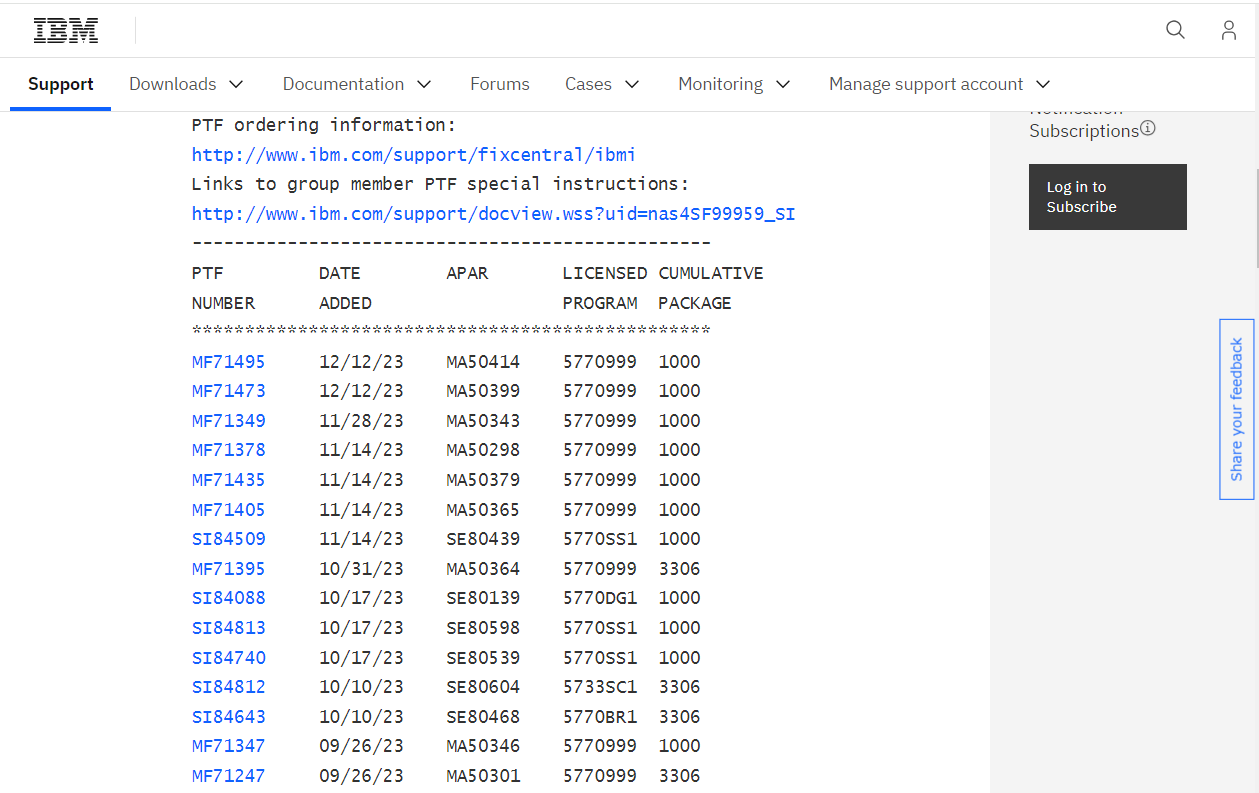The width and height of the screenshot is (1259, 793).
Task: Click APAR value MA50346
Action: click(483, 746)
